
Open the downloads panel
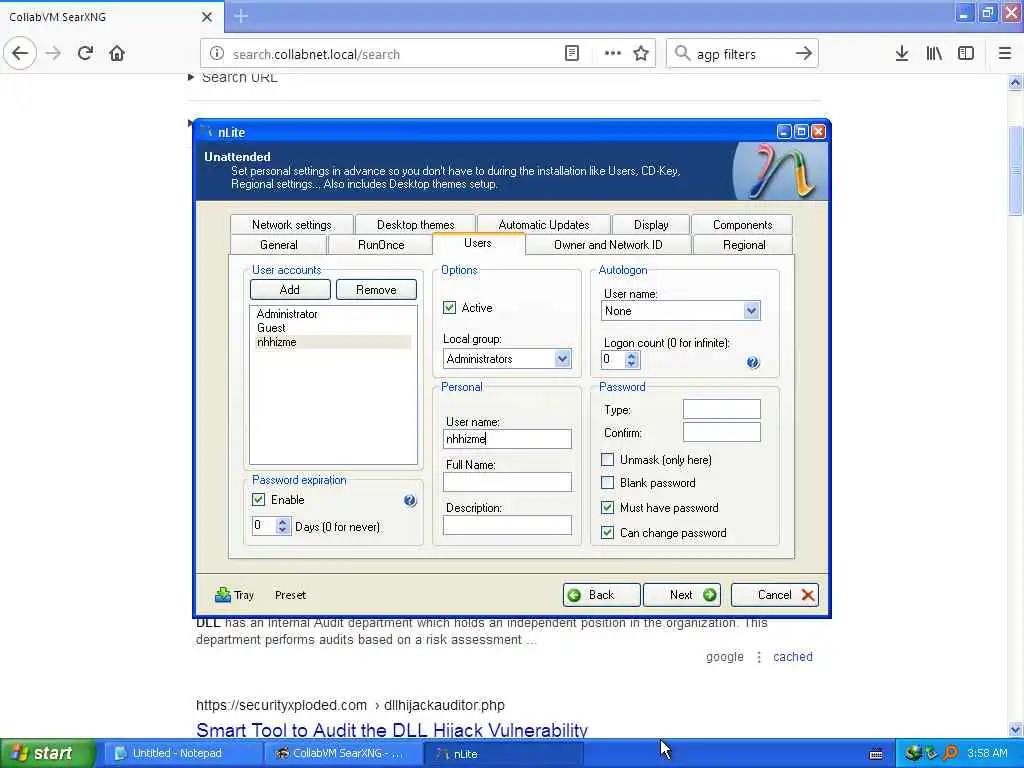[902, 54]
